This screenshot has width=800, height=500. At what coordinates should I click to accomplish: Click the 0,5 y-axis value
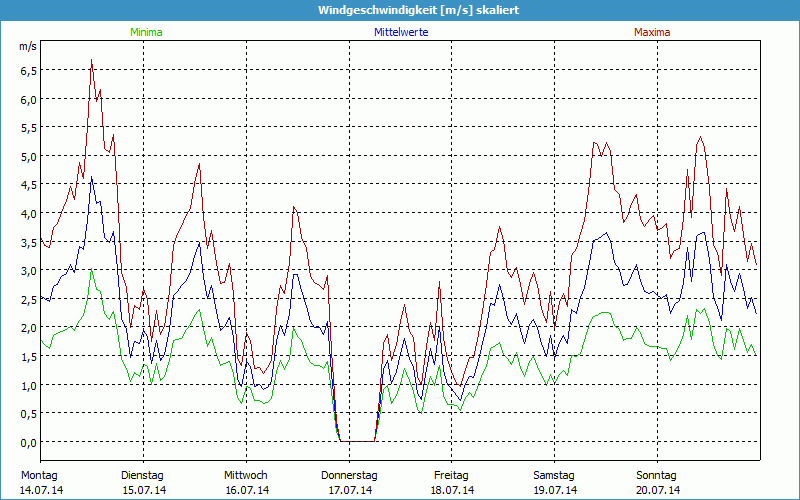29,414
